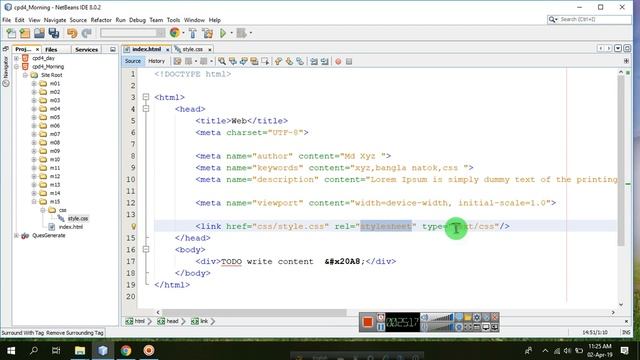Click the Previous Bookmark icon

278,61
